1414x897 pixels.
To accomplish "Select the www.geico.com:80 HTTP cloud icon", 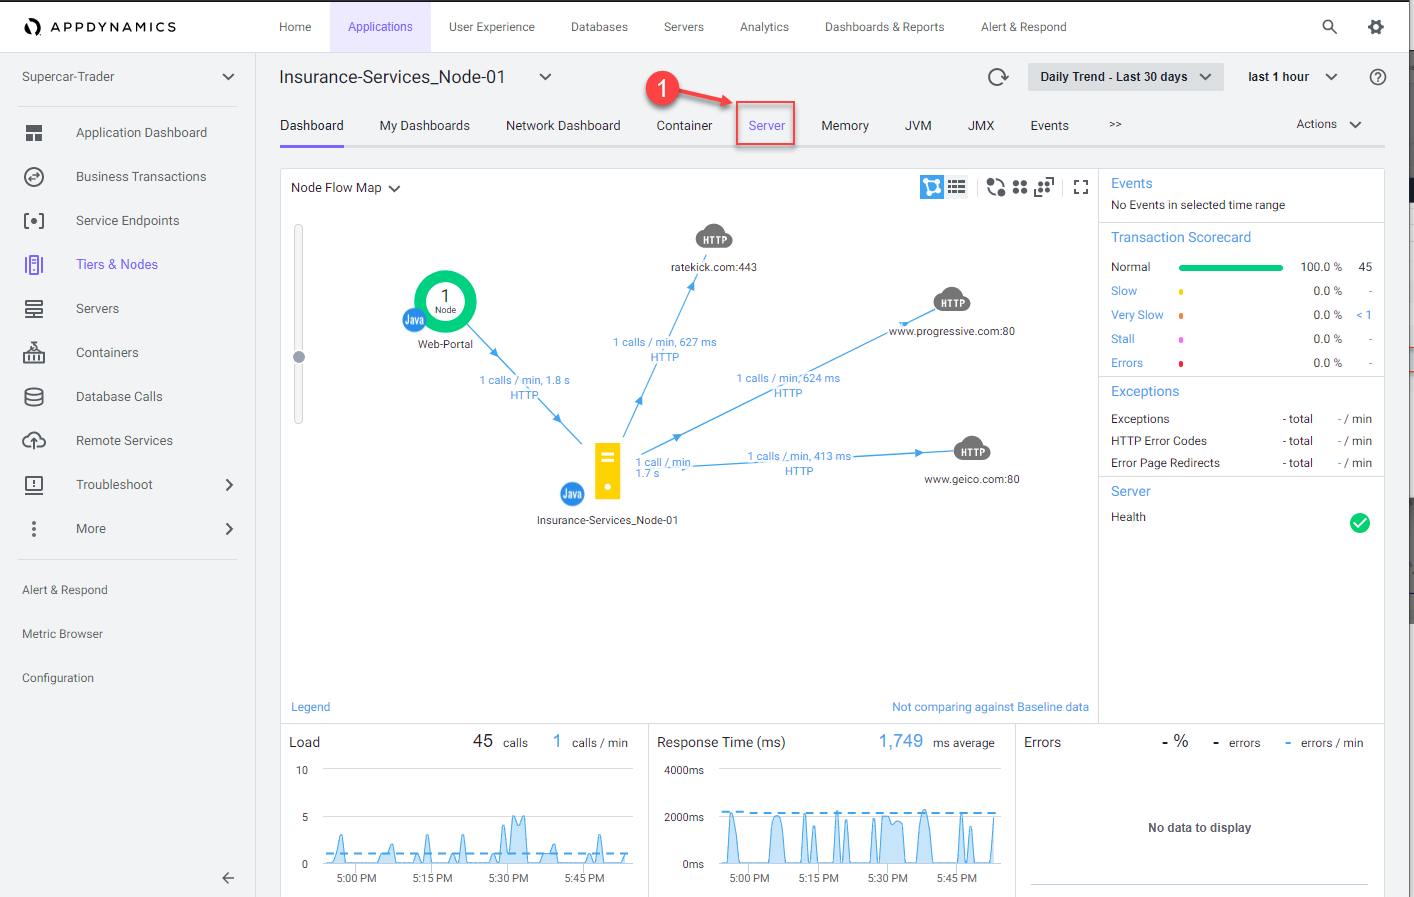I will point(972,450).
